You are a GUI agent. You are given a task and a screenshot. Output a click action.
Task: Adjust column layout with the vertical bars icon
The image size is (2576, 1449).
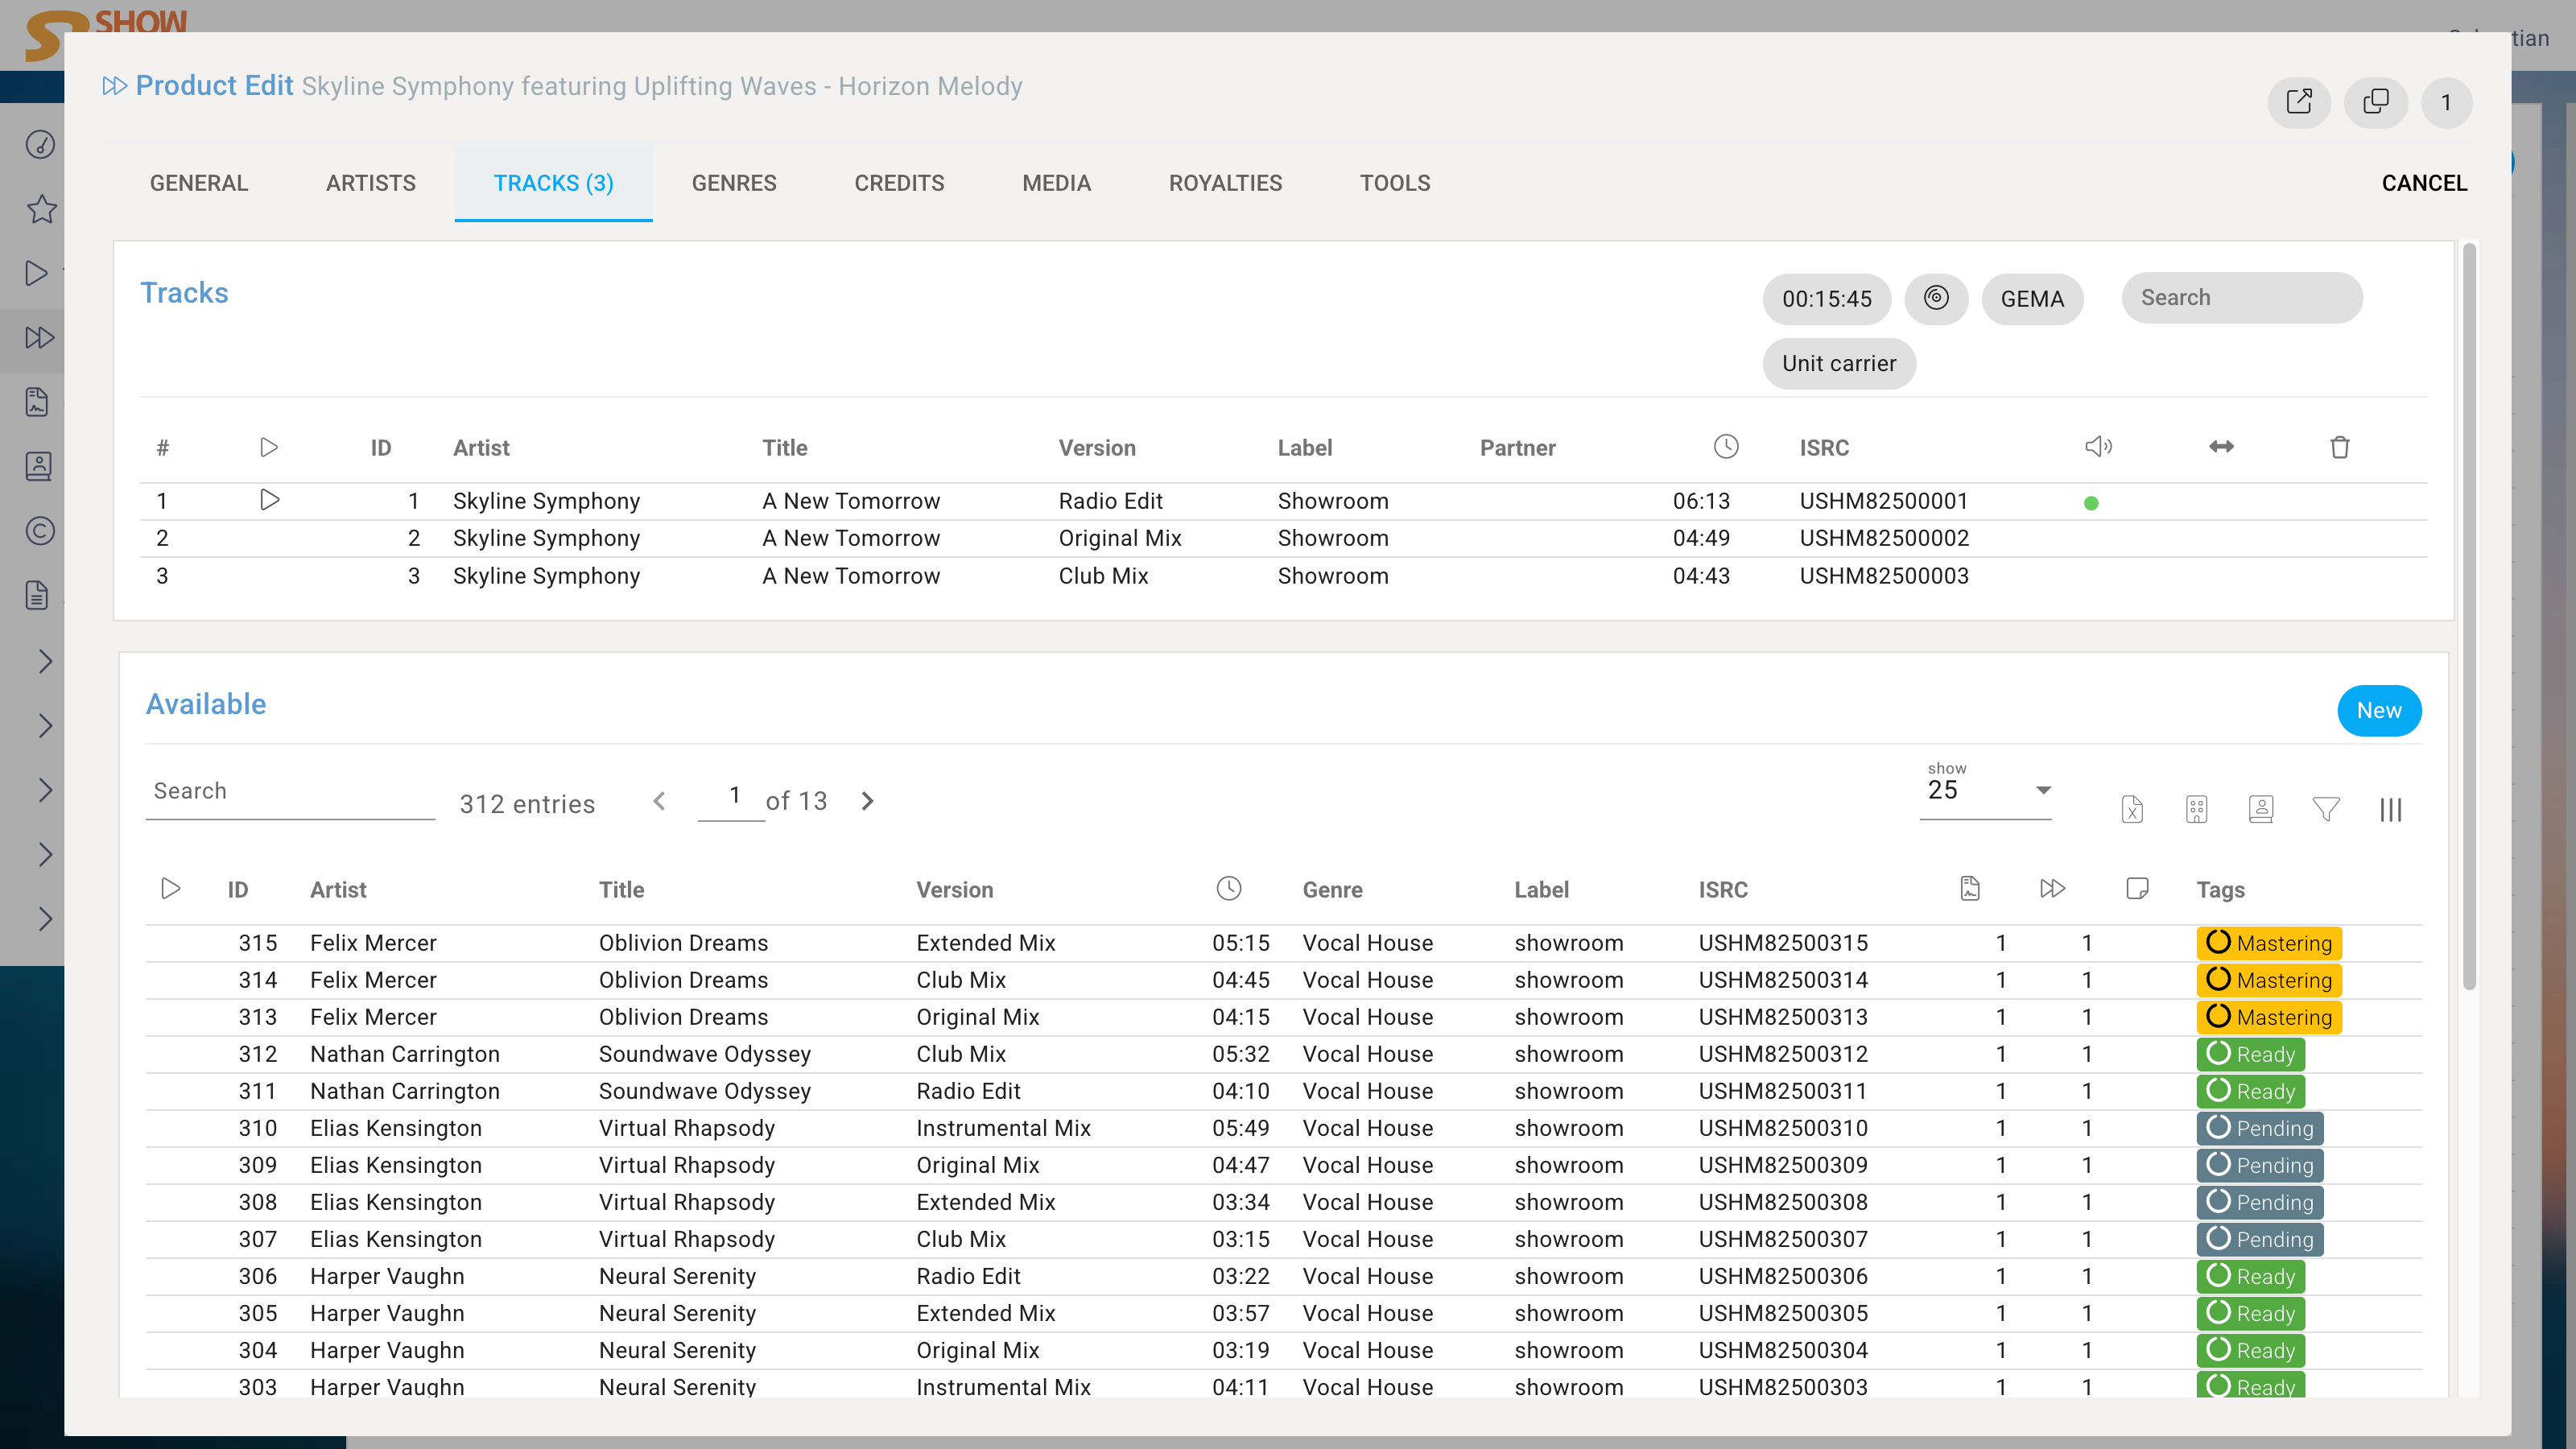click(x=2391, y=810)
